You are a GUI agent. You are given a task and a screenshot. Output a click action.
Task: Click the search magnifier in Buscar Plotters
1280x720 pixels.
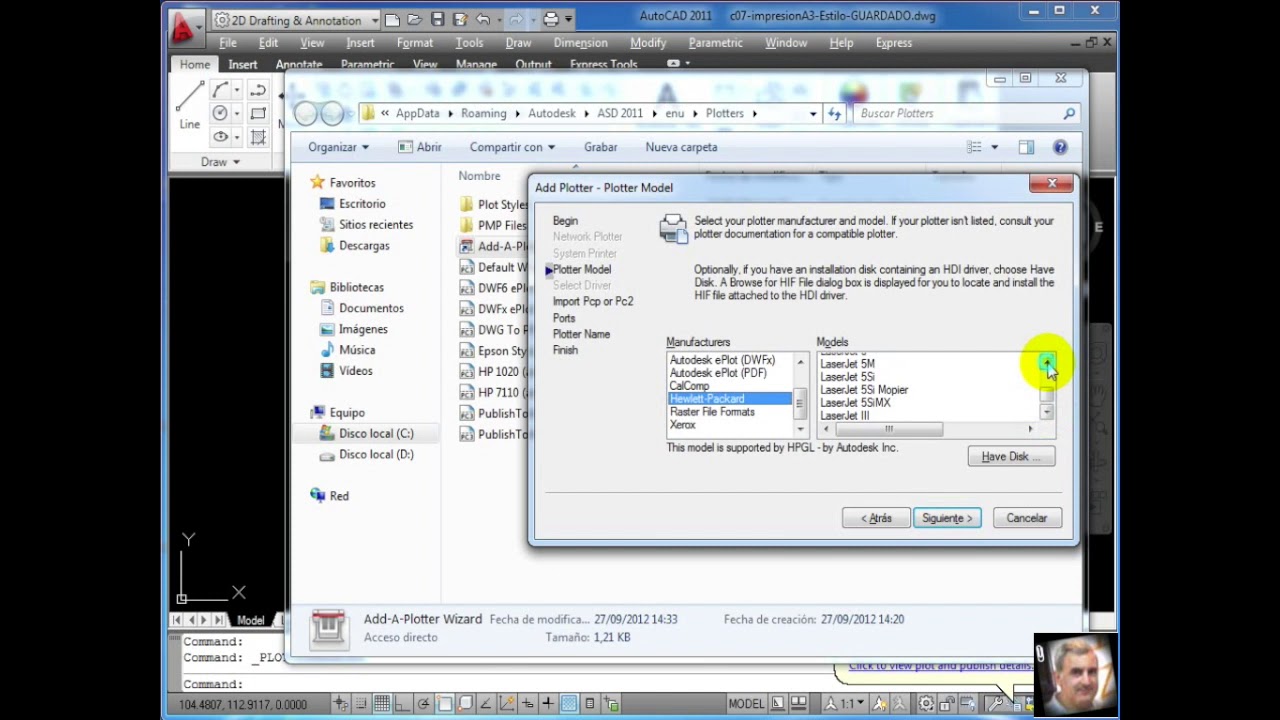point(1069,113)
